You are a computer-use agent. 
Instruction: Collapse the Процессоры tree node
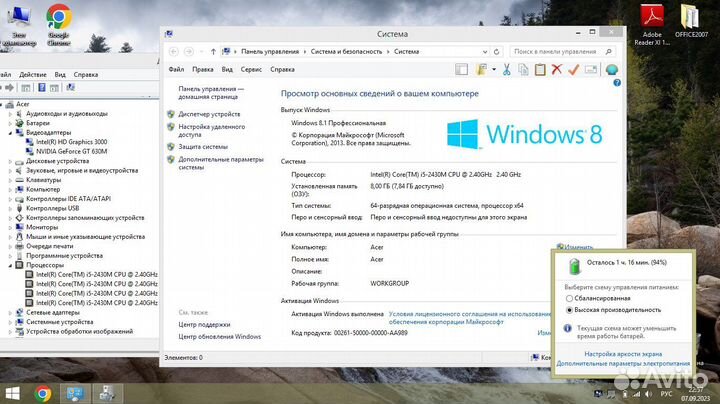(11, 265)
